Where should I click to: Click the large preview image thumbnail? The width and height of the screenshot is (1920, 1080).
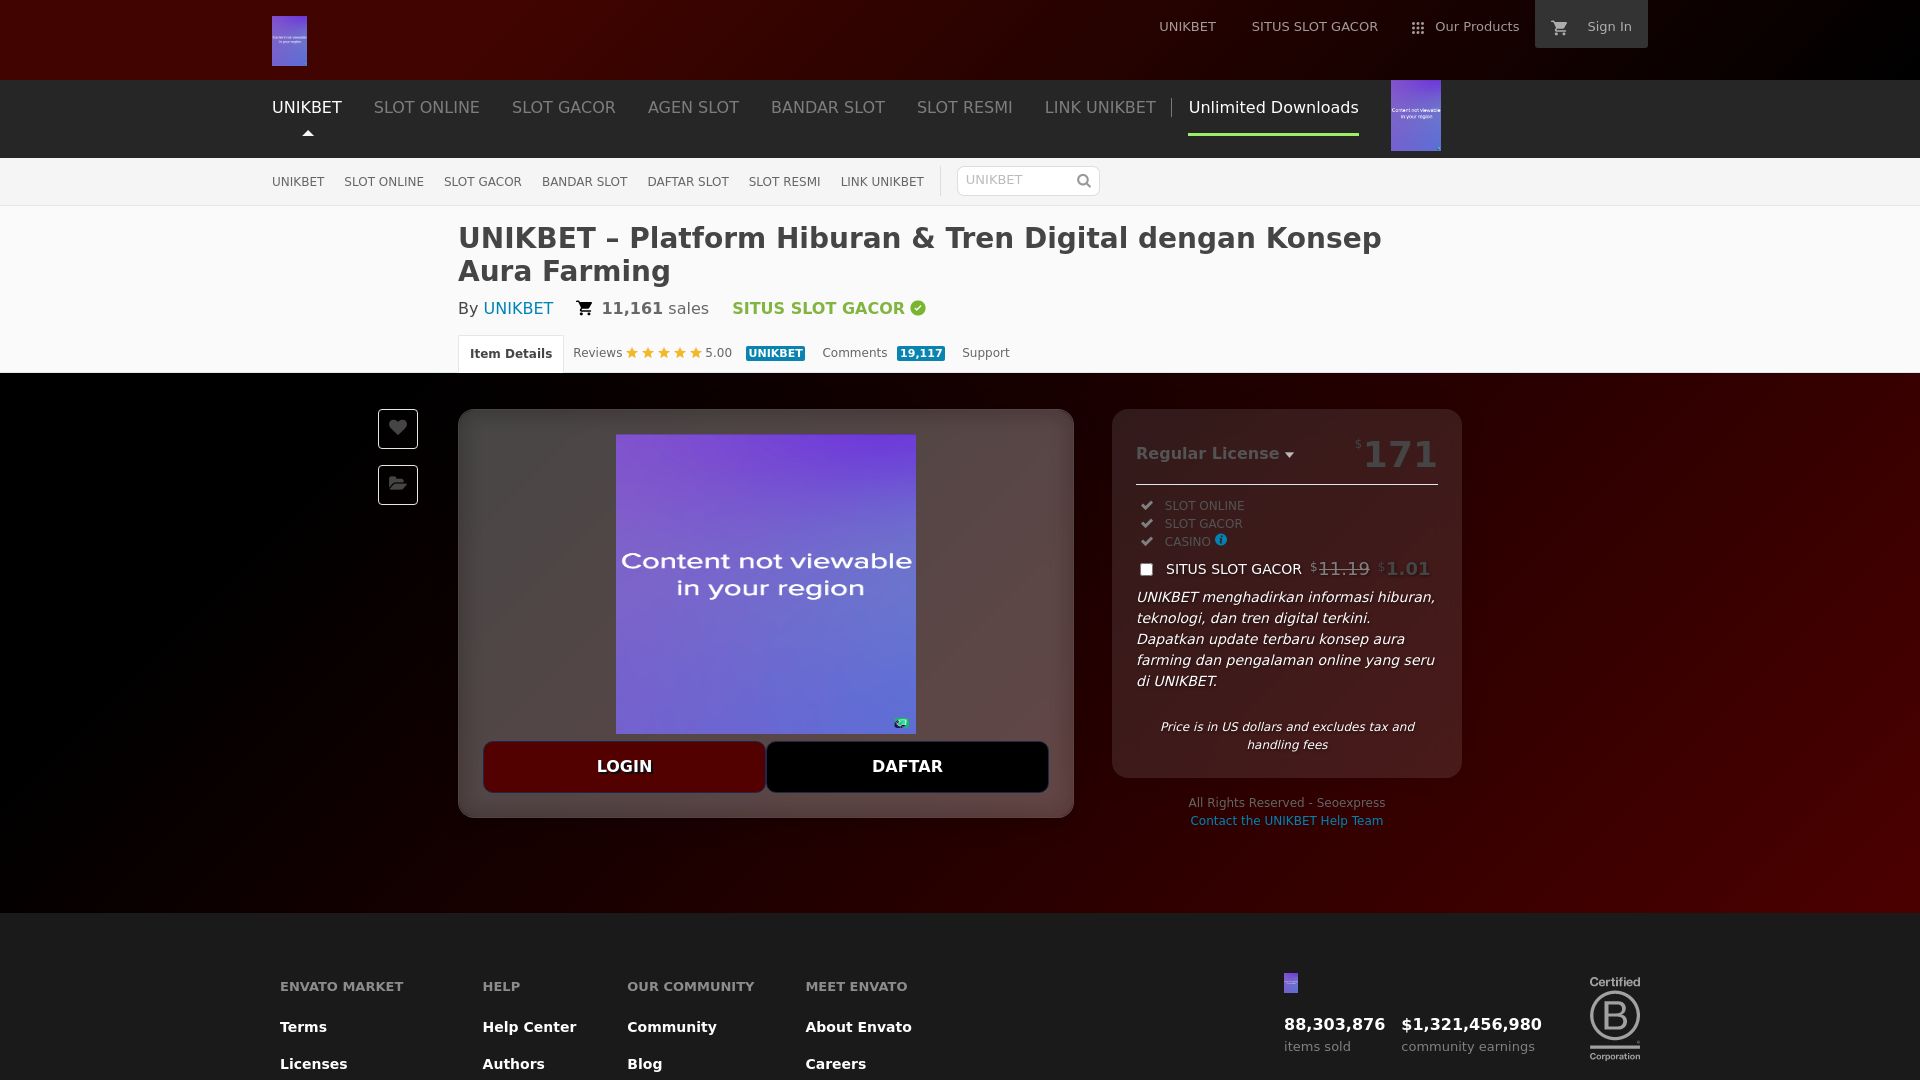(765, 584)
